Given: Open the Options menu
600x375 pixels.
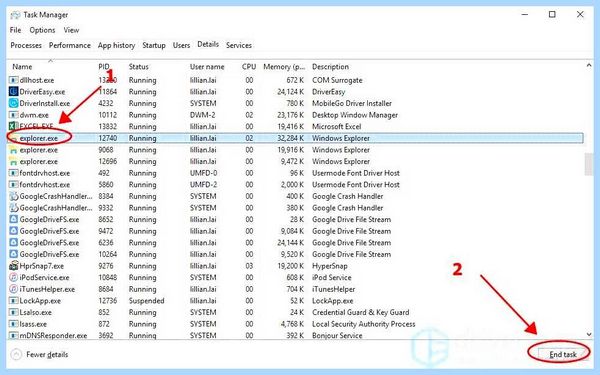Looking at the screenshot, I should point(42,30).
